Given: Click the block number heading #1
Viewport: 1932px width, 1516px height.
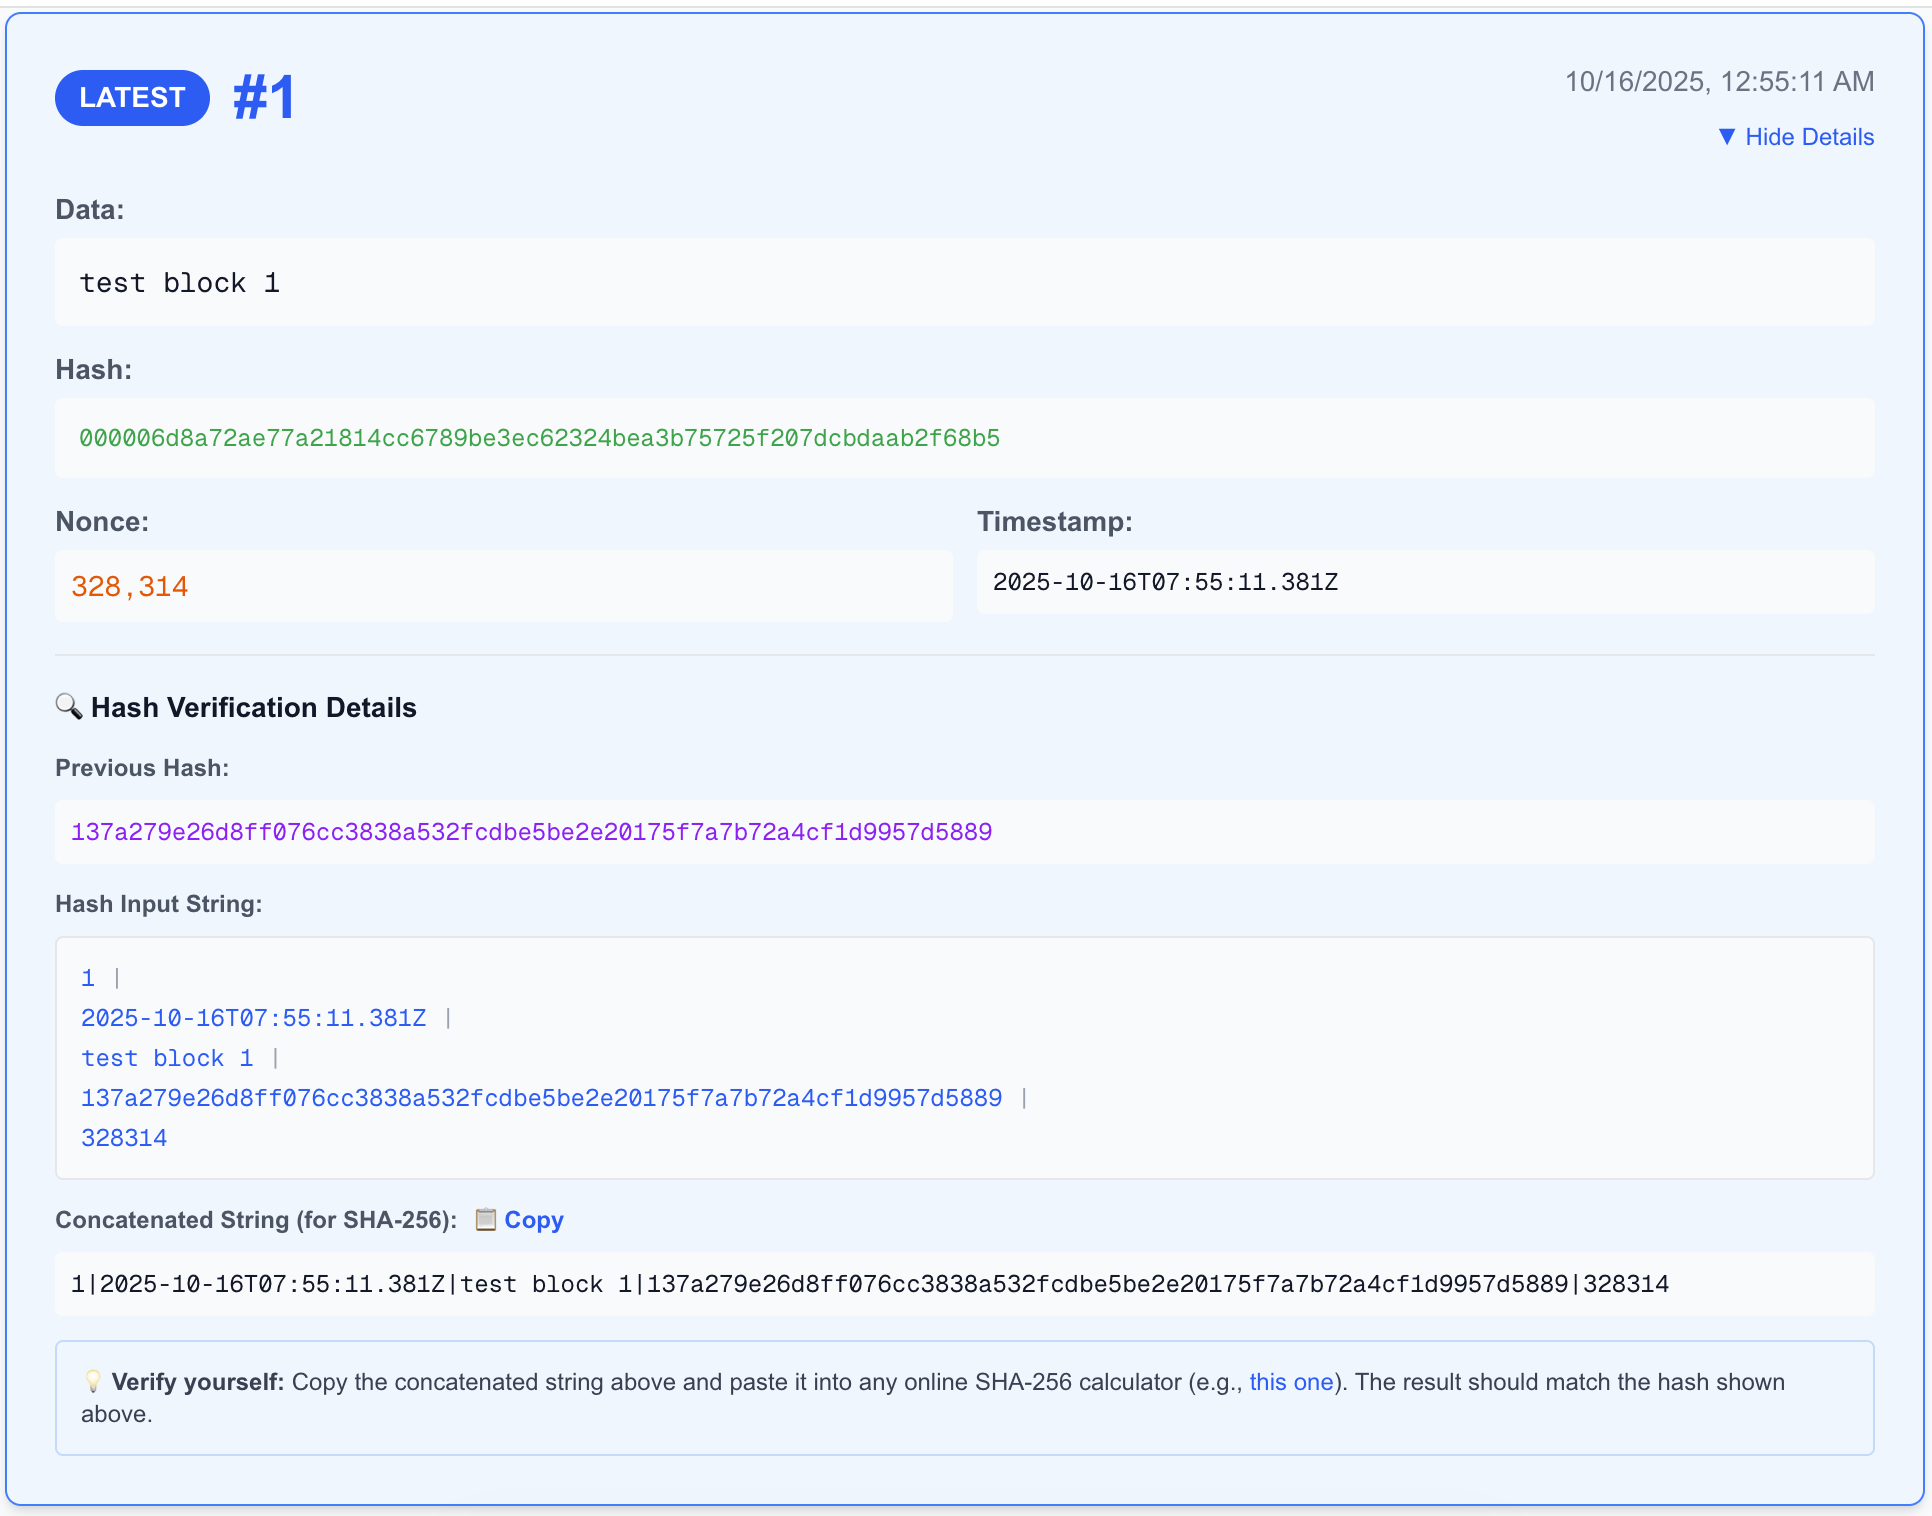Looking at the screenshot, I should 262,97.
